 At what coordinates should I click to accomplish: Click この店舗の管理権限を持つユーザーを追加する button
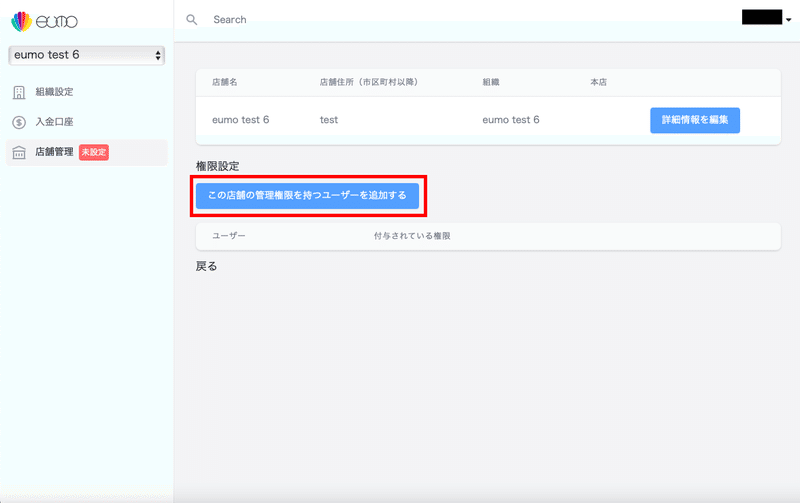[307, 195]
